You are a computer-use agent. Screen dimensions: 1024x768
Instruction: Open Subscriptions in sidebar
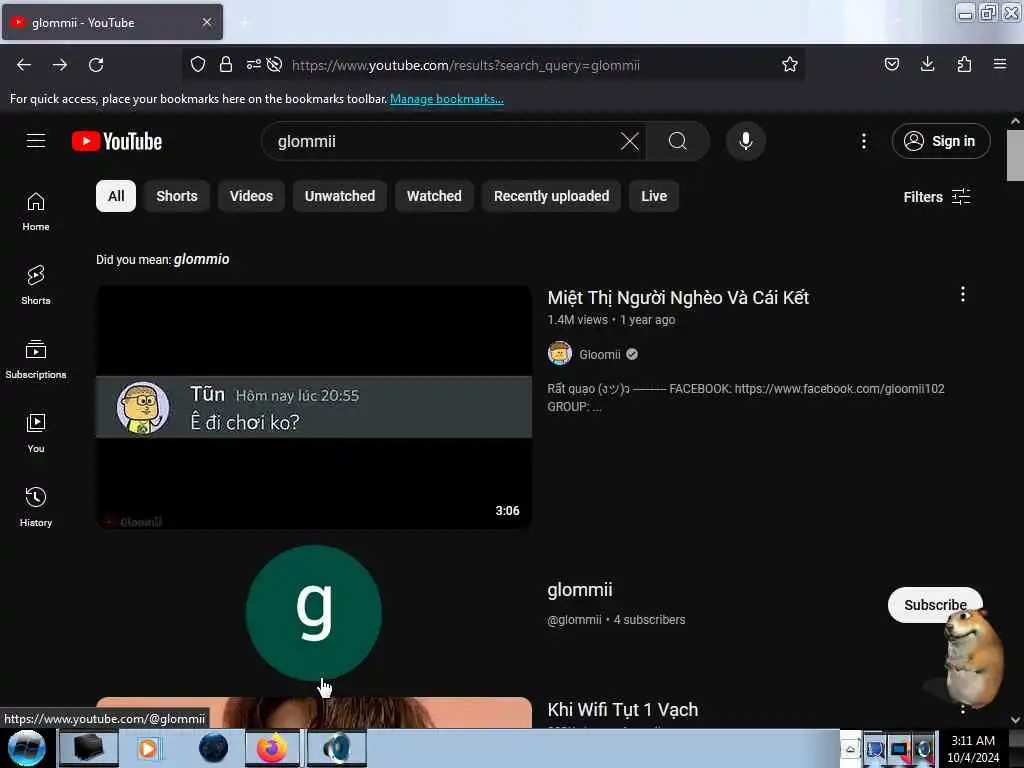[x=36, y=359]
